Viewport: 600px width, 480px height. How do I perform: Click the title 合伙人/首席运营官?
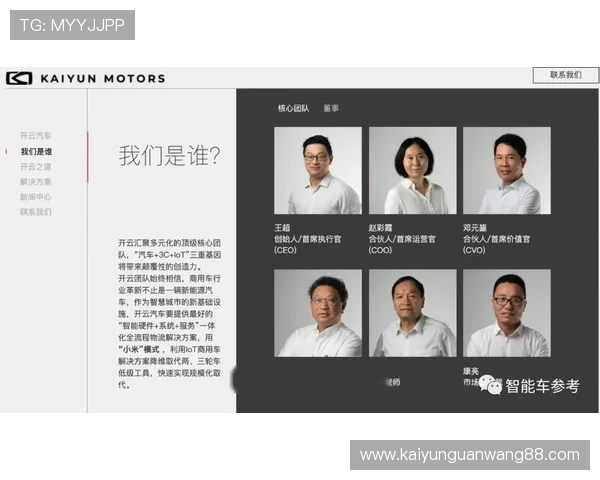coord(402,239)
